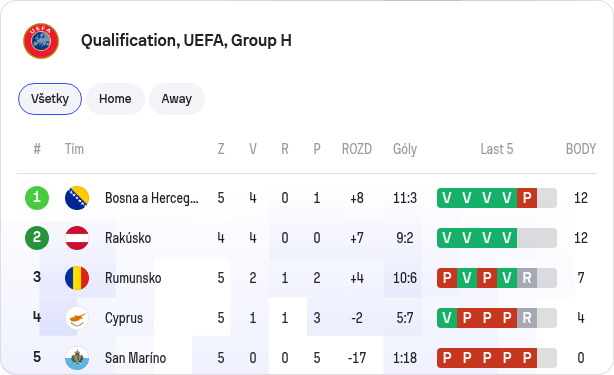
Task: Switch to the Home standings tab
Action: [115, 99]
